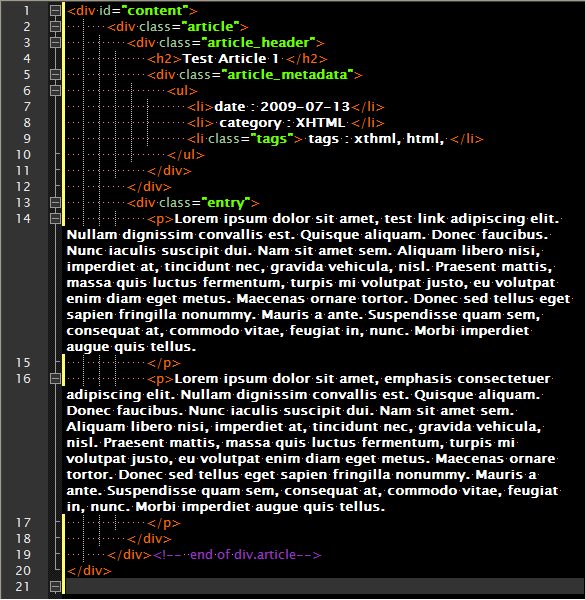Toggle the fold marker on line 21
The height and width of the screenshot is (600, 585).
click(x=55, y=587)
